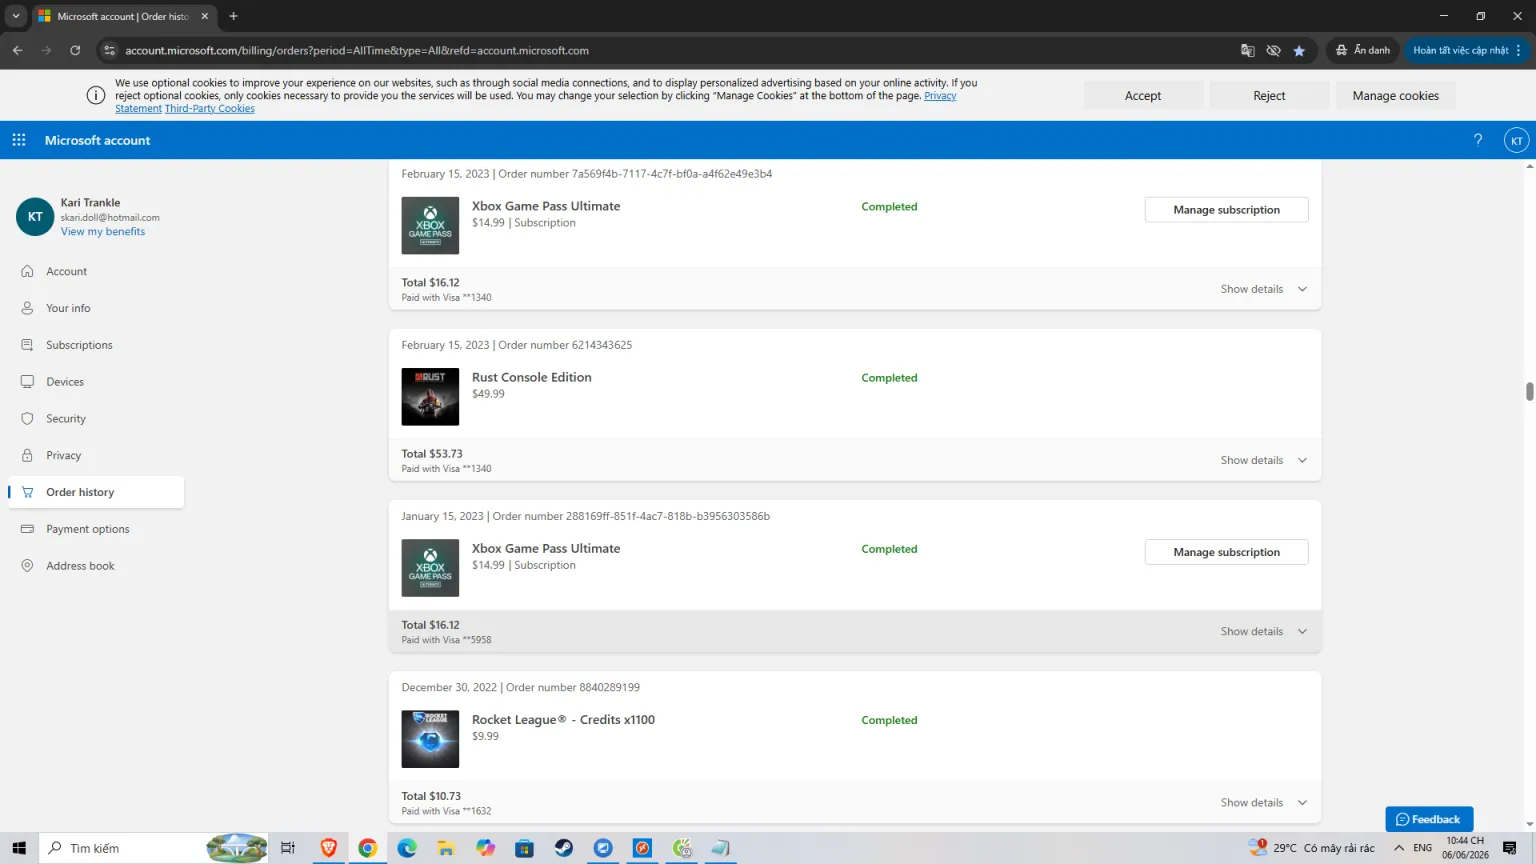The image size is (1536, 864).
Task: Click the Rust Console Edition game thumbnail
Action: pyautogui.click(x=430, y=396)
